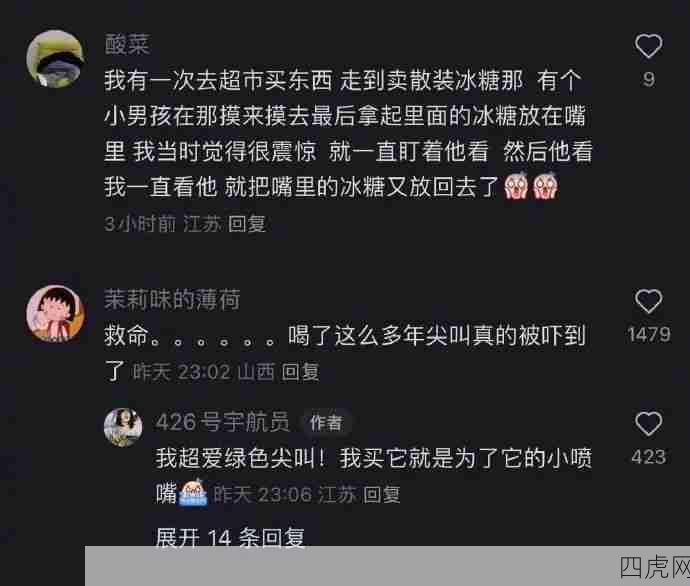Expand the 14 replies with 展开
This screenshot has height=586, width=690.
tap(230, 537)
